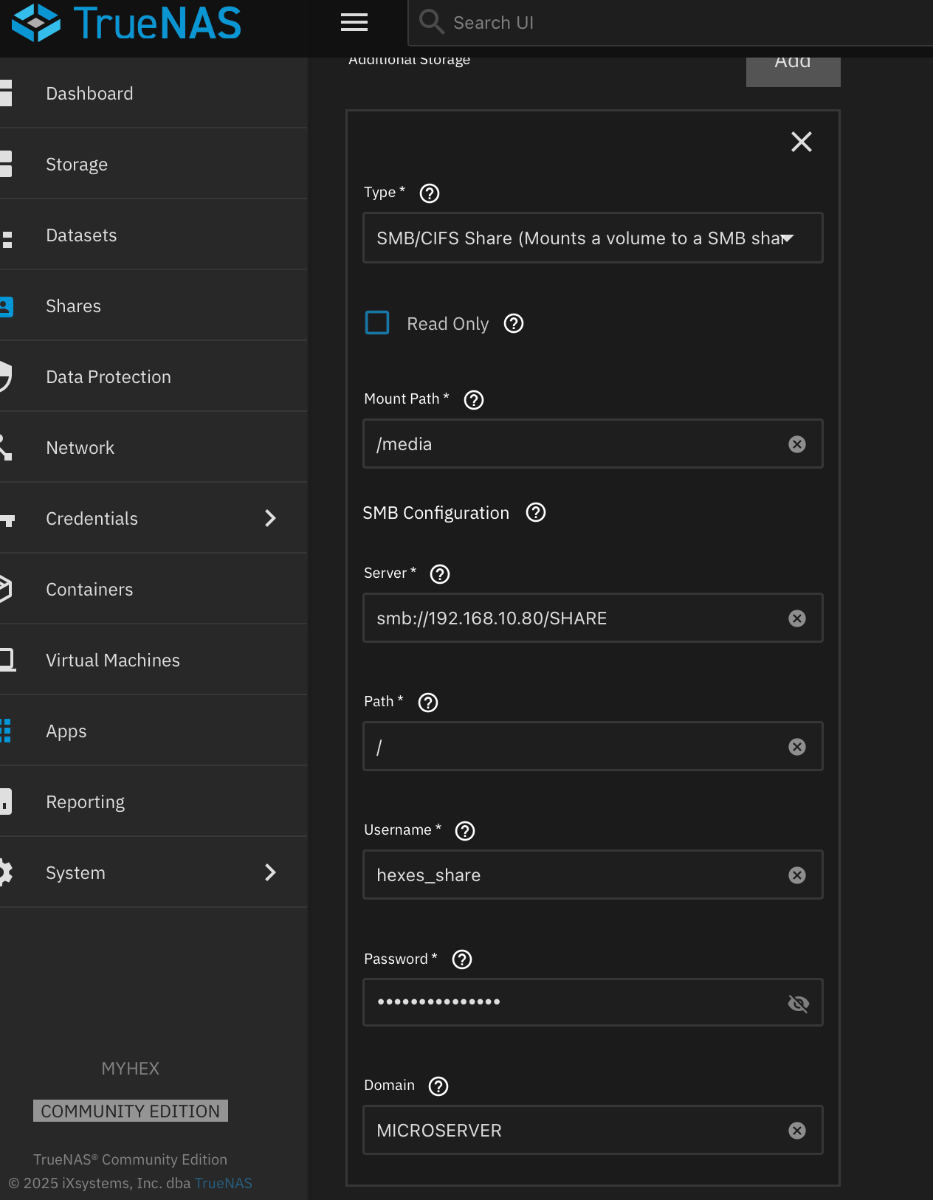Show password using the eye icon

coord(797,1003)
